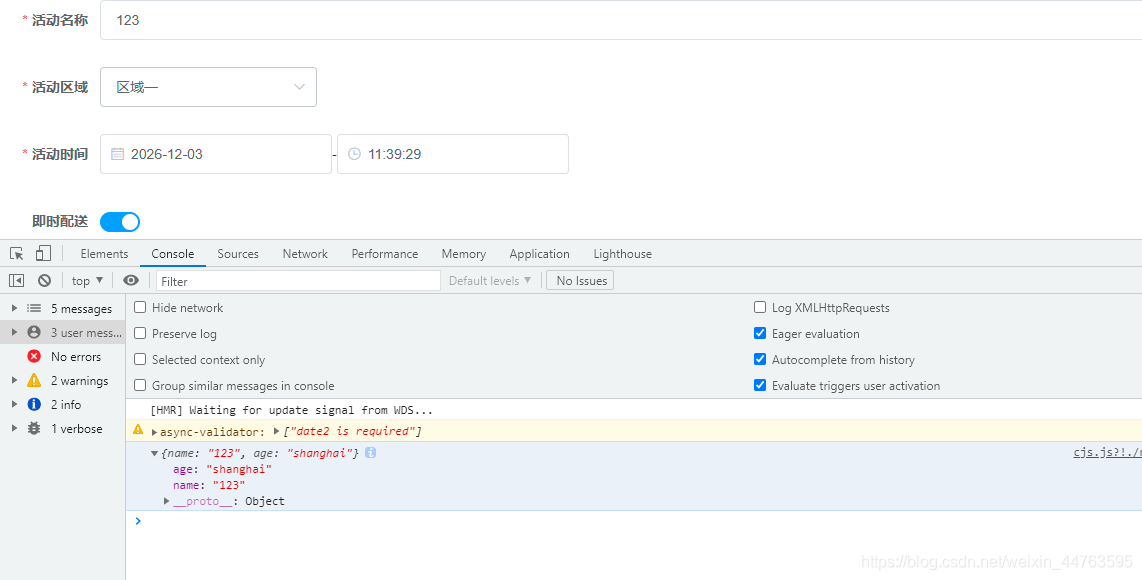Expand the 2 warnings group
Viewport: 1142px width, 580px height.
[x=15, y=380]
